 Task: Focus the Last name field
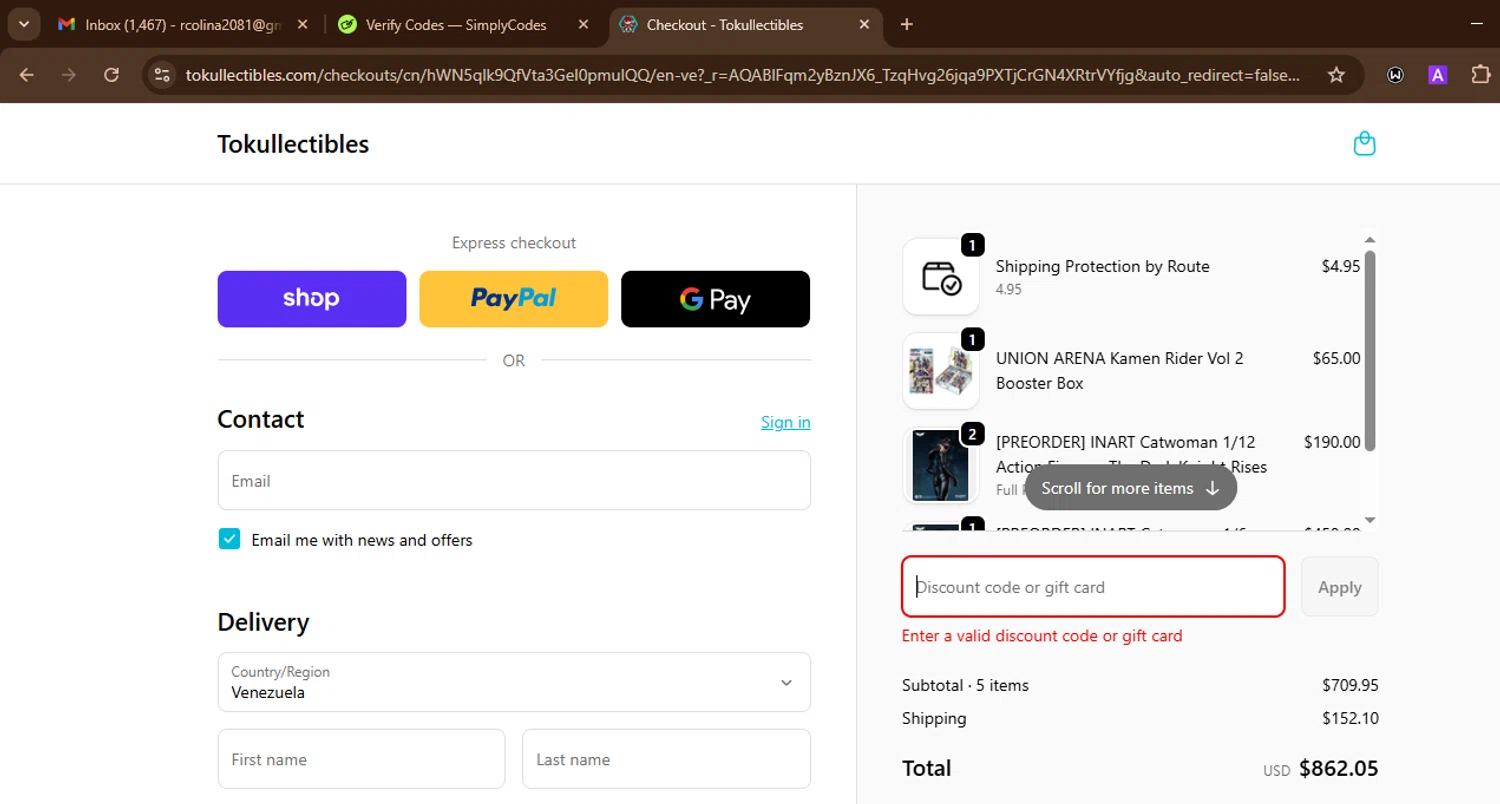(666, 759)
